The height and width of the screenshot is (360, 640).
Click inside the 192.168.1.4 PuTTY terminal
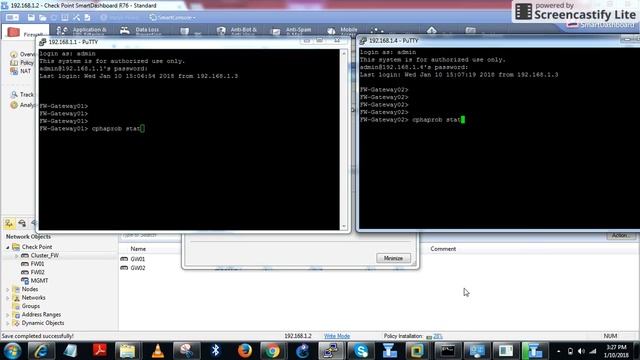click(499, 138)
